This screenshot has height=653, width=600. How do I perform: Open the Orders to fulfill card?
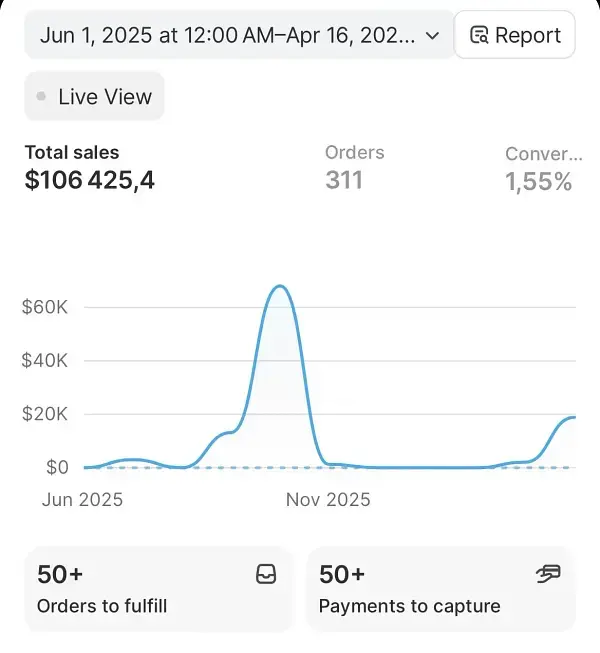tap(158, 589)
